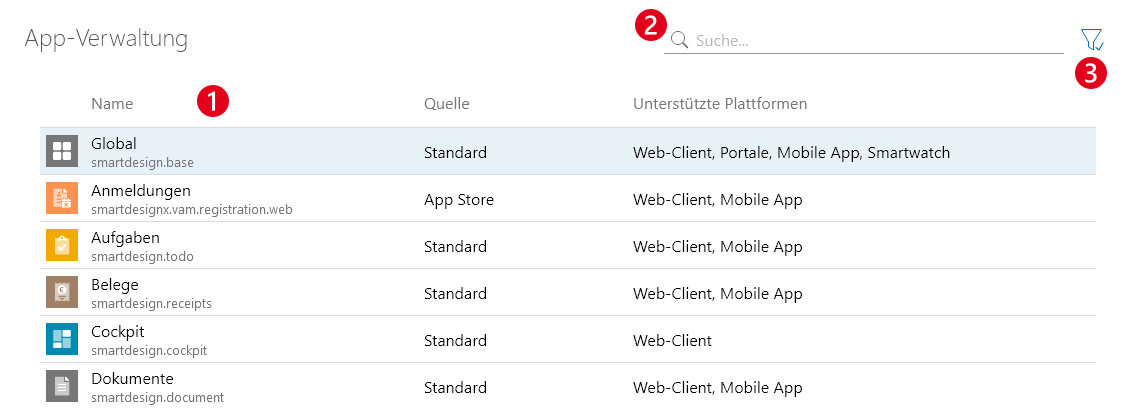Open the Anmeldungen app entry
This screenshot has height=409, width=1136.
coord(140,191)
